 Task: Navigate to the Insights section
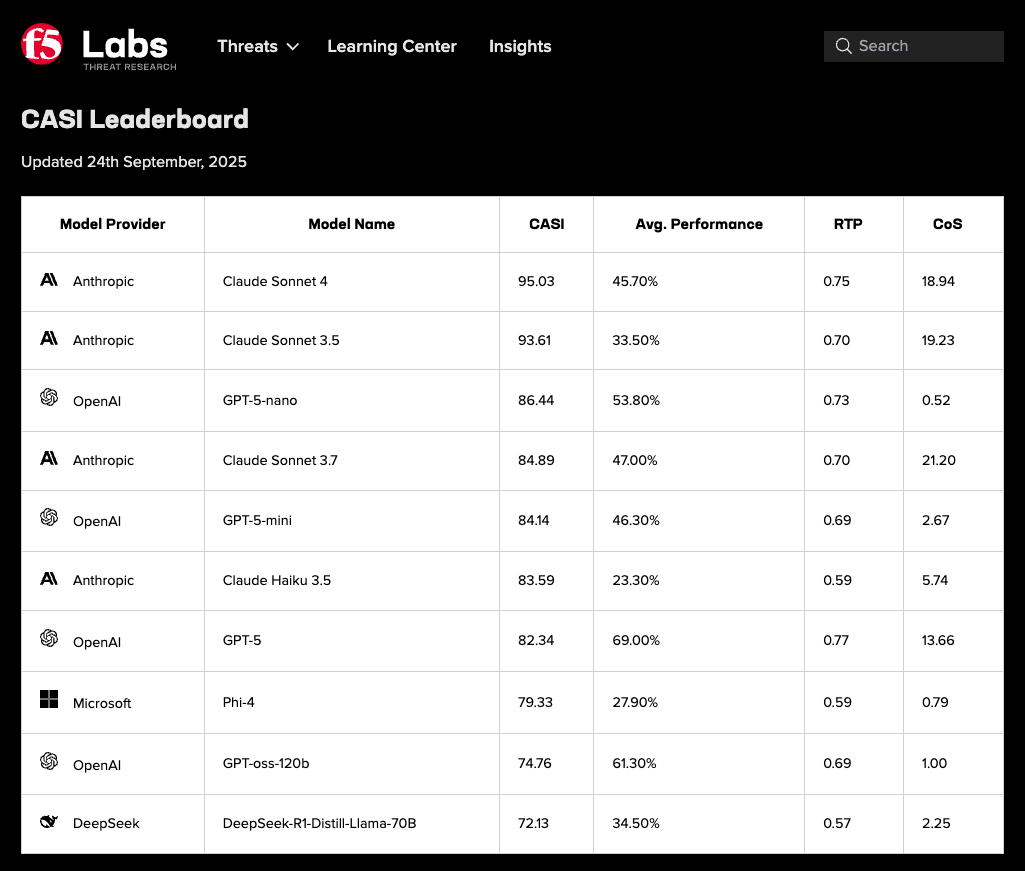click(x=520, y=46)
